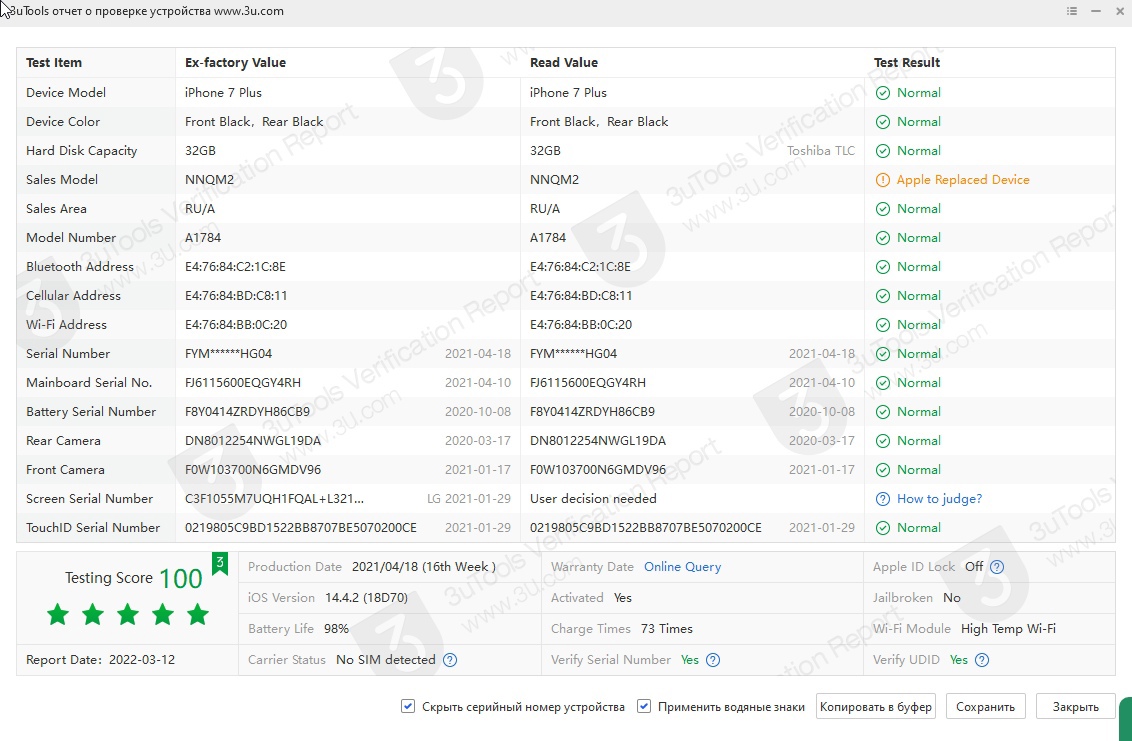Click the Carrier Status help question icon
The height and width of the screenshot is (741, 1132).
point(450,660)
